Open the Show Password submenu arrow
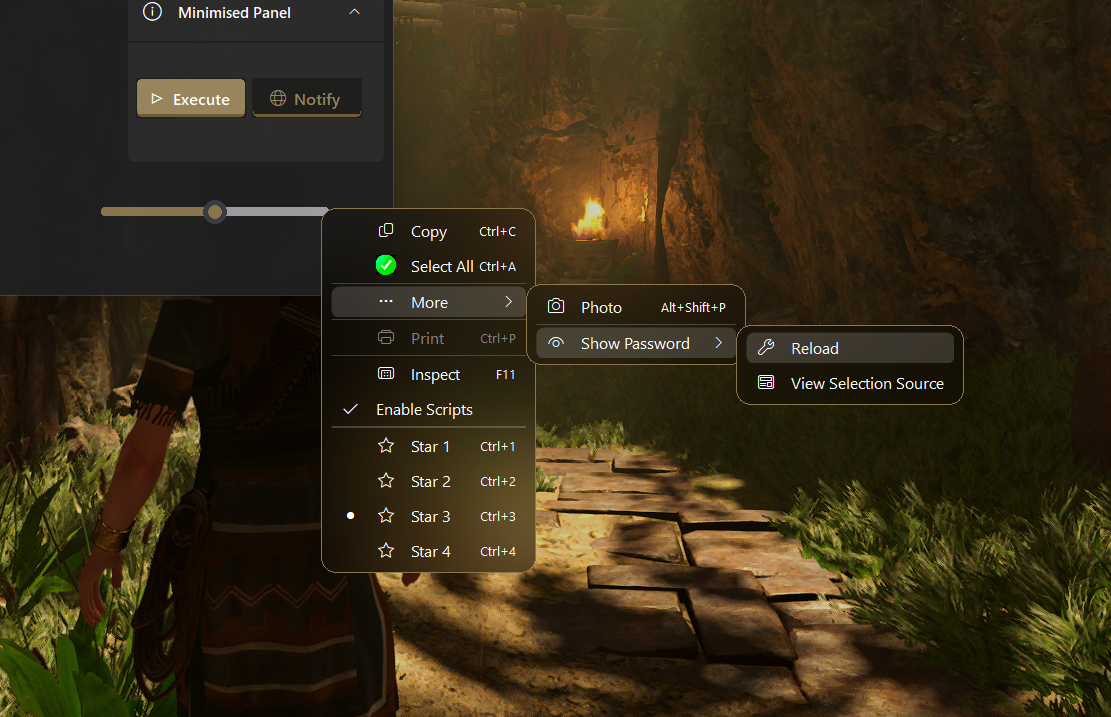This screenshot has height=717, width=1111. (719, 343)
